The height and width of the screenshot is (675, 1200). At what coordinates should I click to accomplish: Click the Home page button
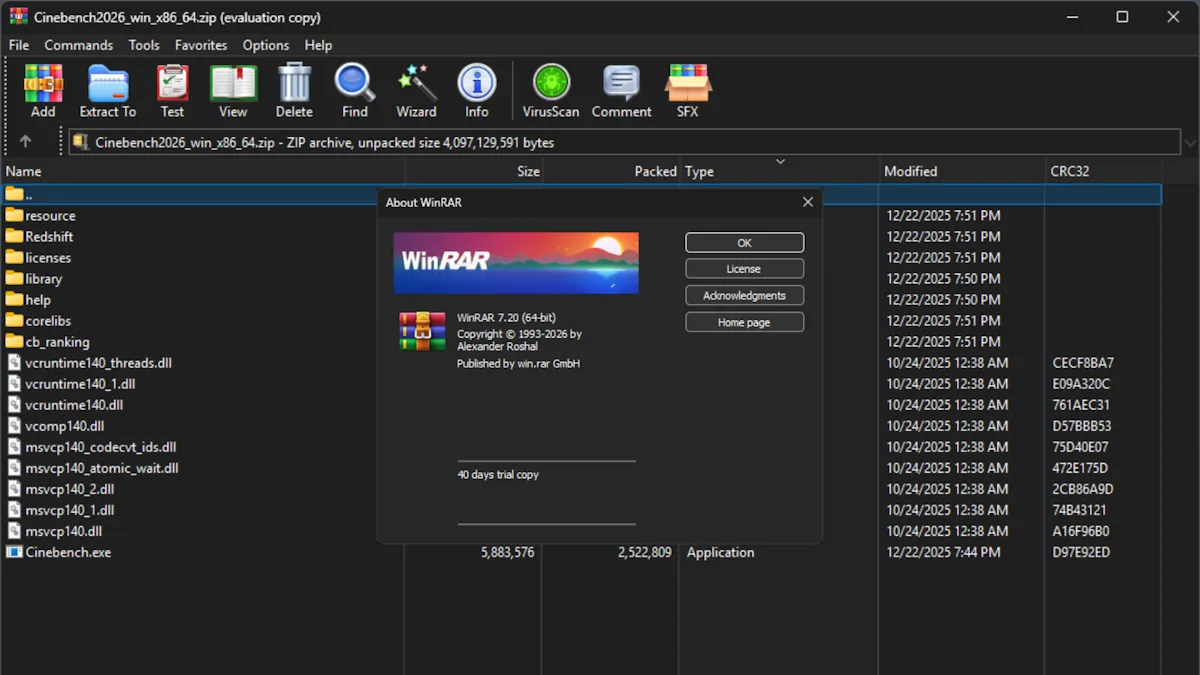pyautogui.click(x=744, y=322)
